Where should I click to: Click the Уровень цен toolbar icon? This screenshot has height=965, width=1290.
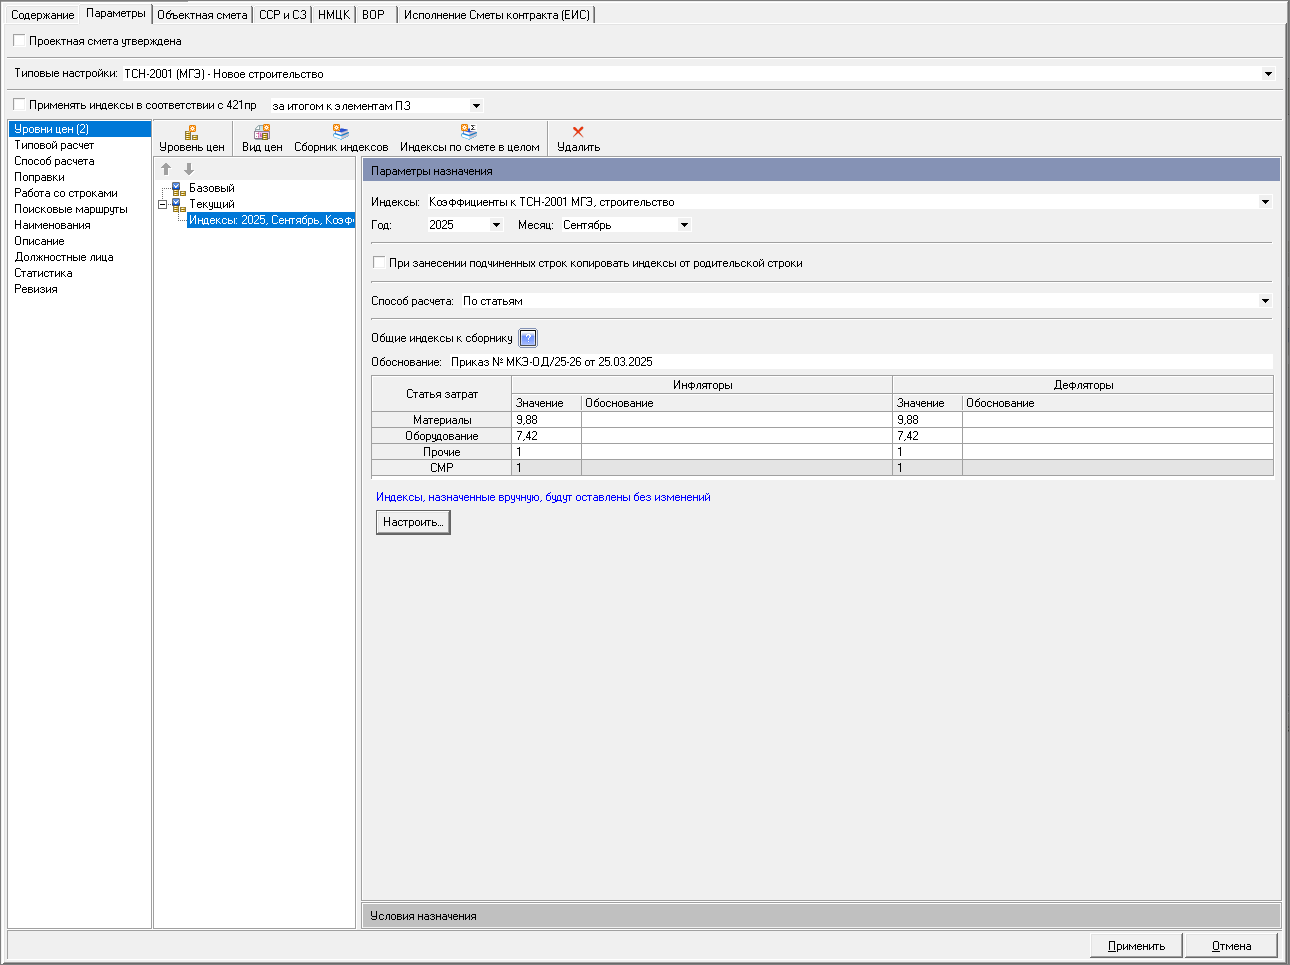pos(191,132)
